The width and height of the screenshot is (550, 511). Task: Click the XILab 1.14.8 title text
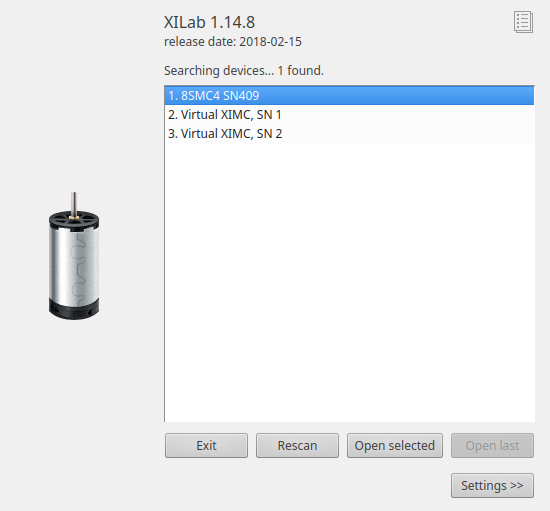[209, 22]
